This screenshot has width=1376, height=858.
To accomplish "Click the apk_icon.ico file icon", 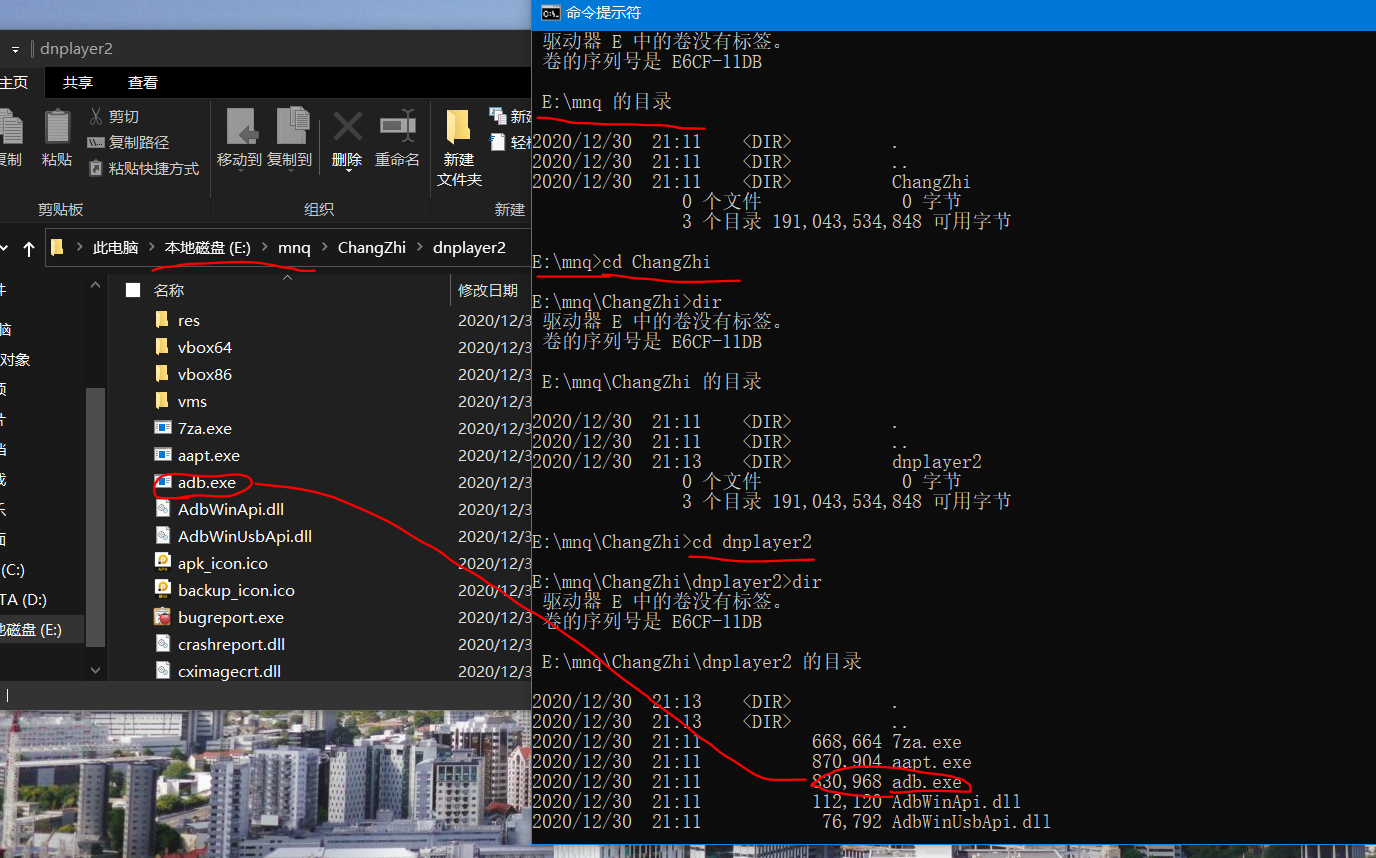I will click(162, 563).
